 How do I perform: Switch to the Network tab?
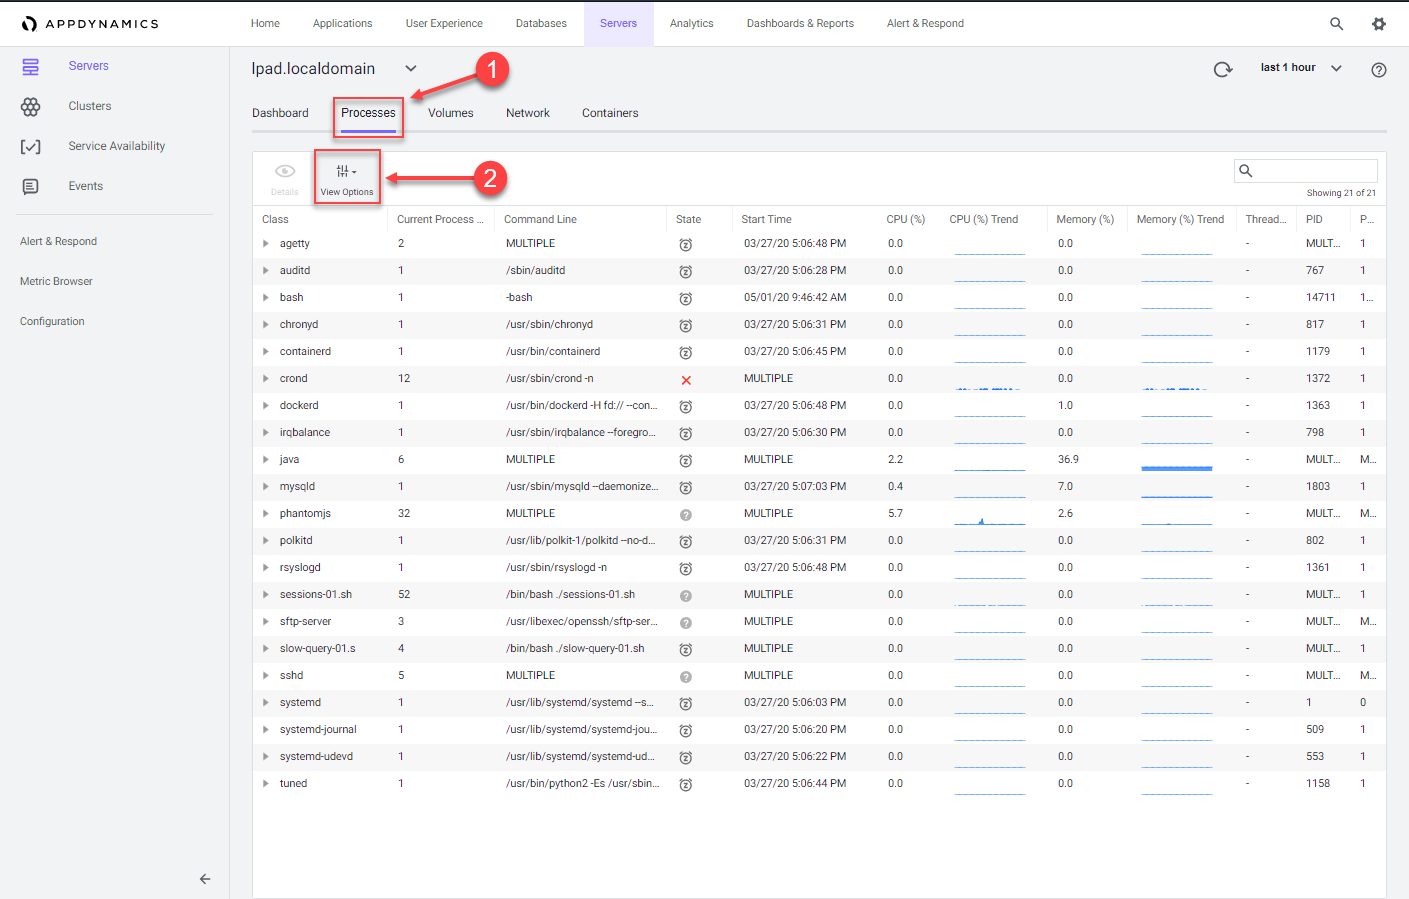point(528,114)
